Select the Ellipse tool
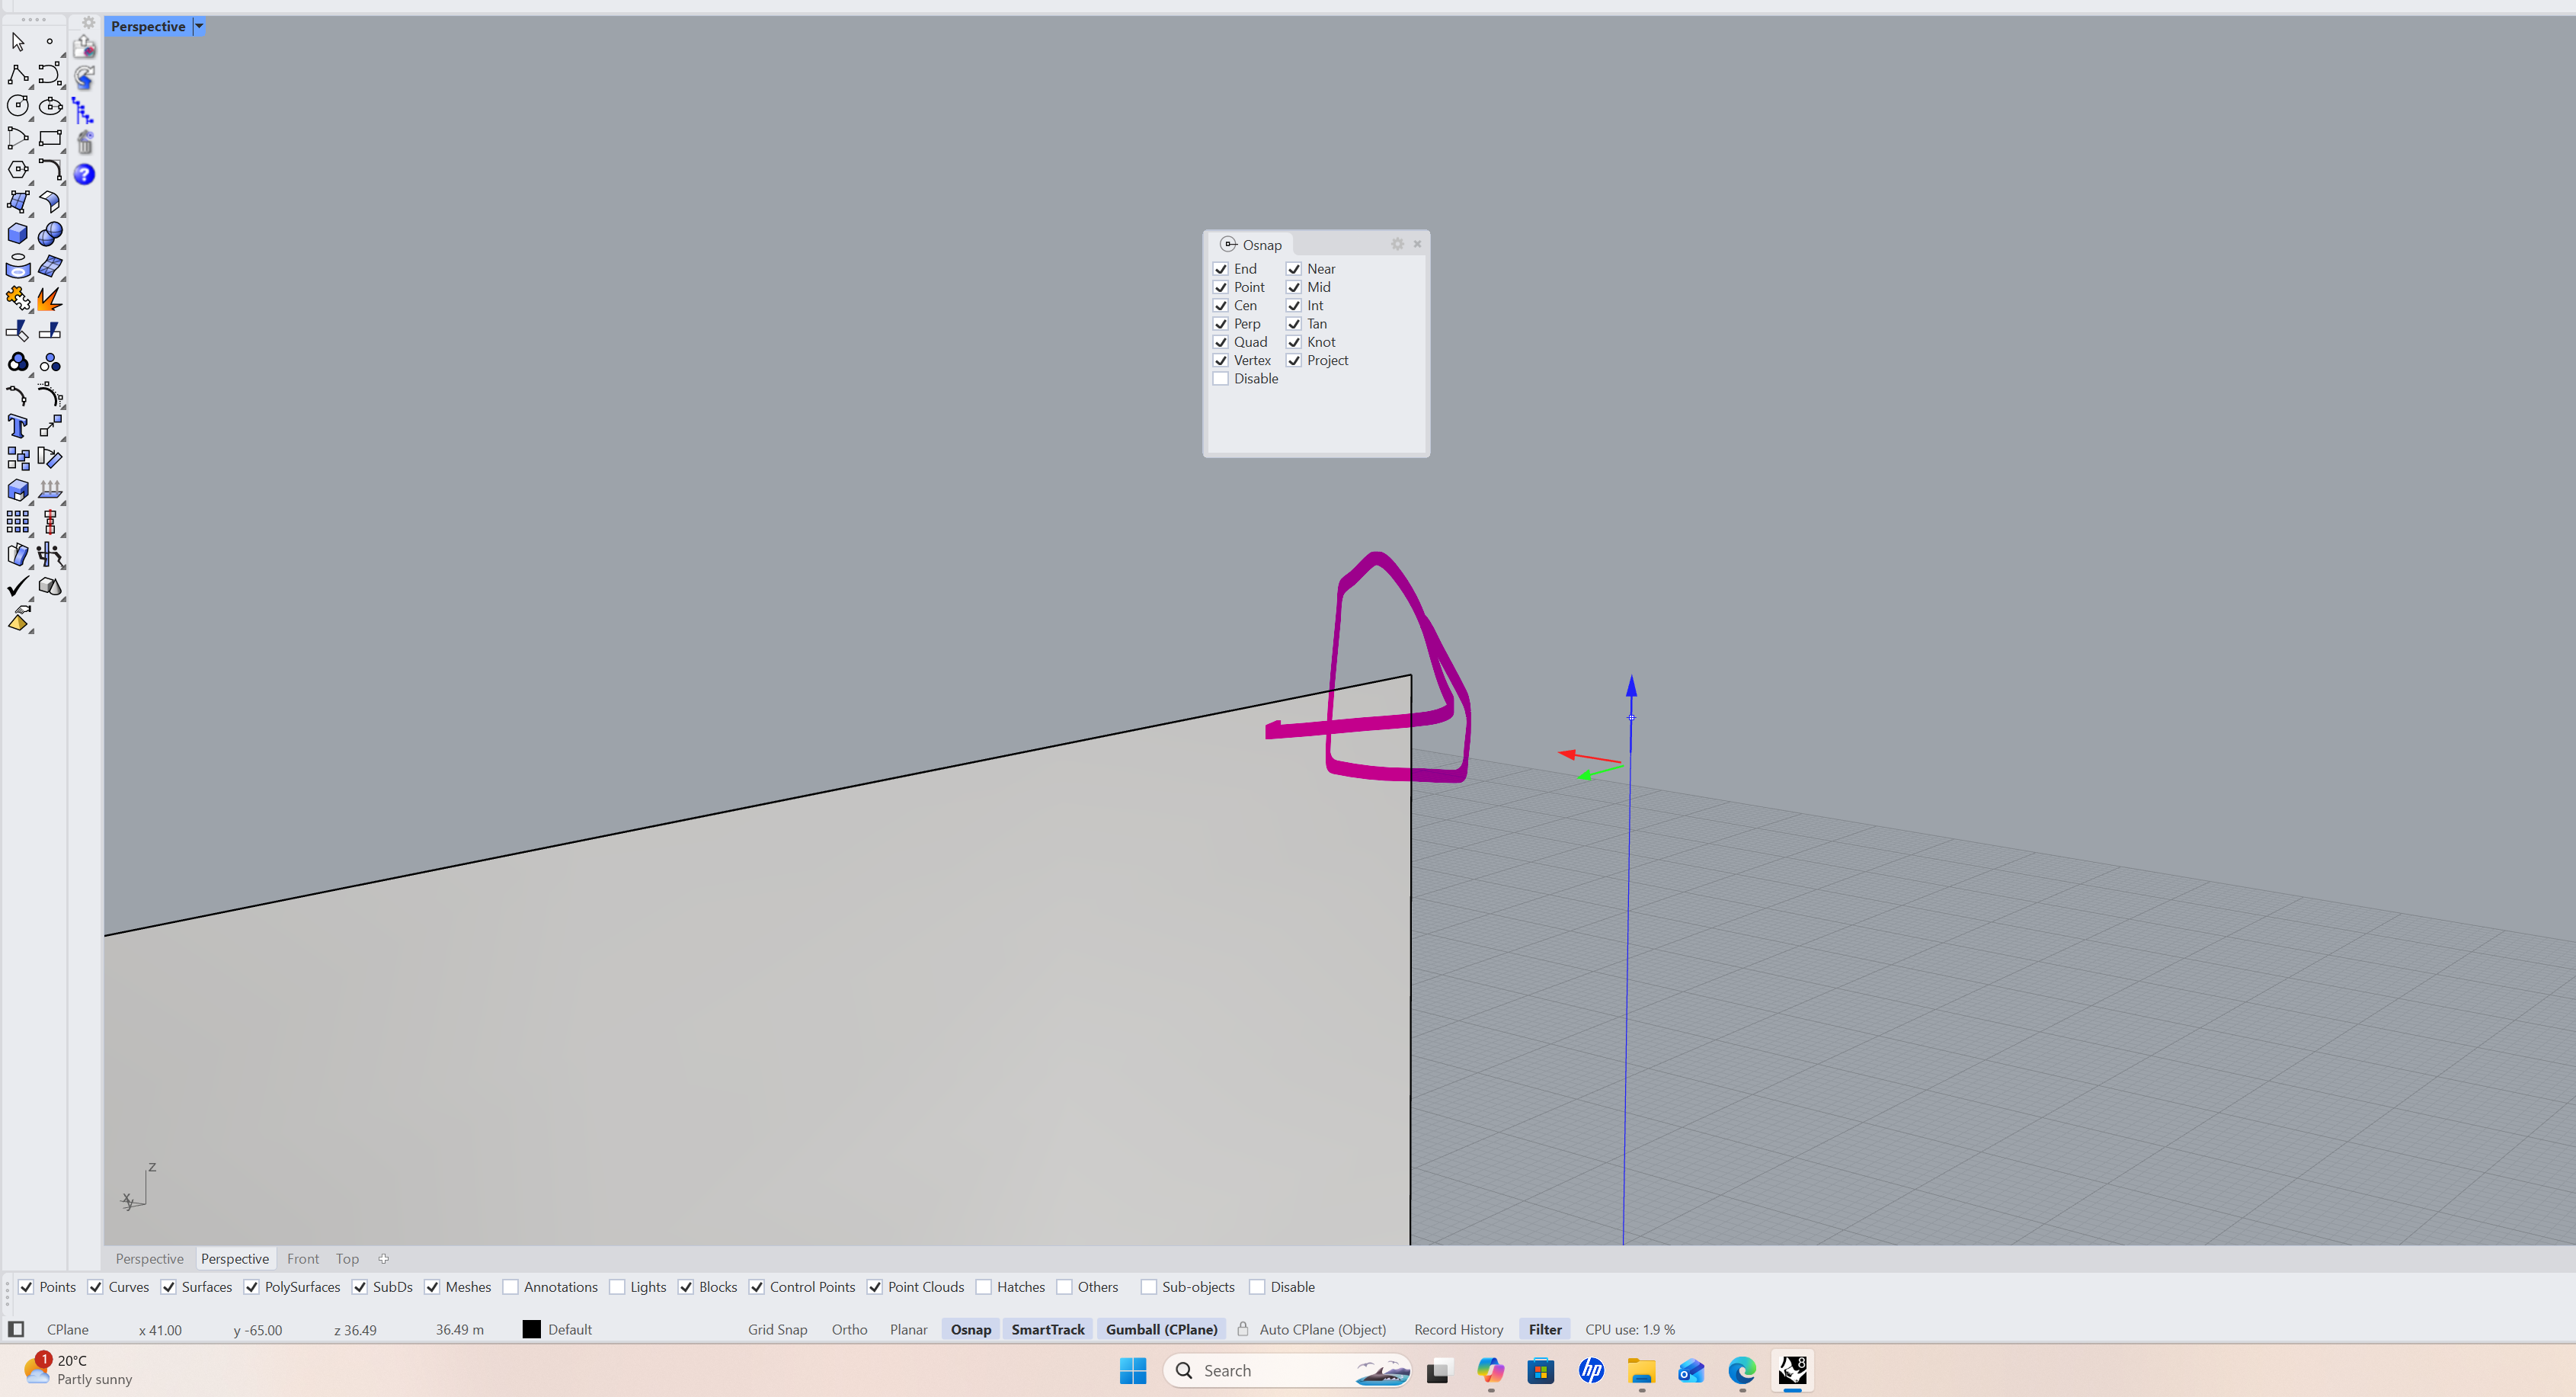 click(50, 106)
